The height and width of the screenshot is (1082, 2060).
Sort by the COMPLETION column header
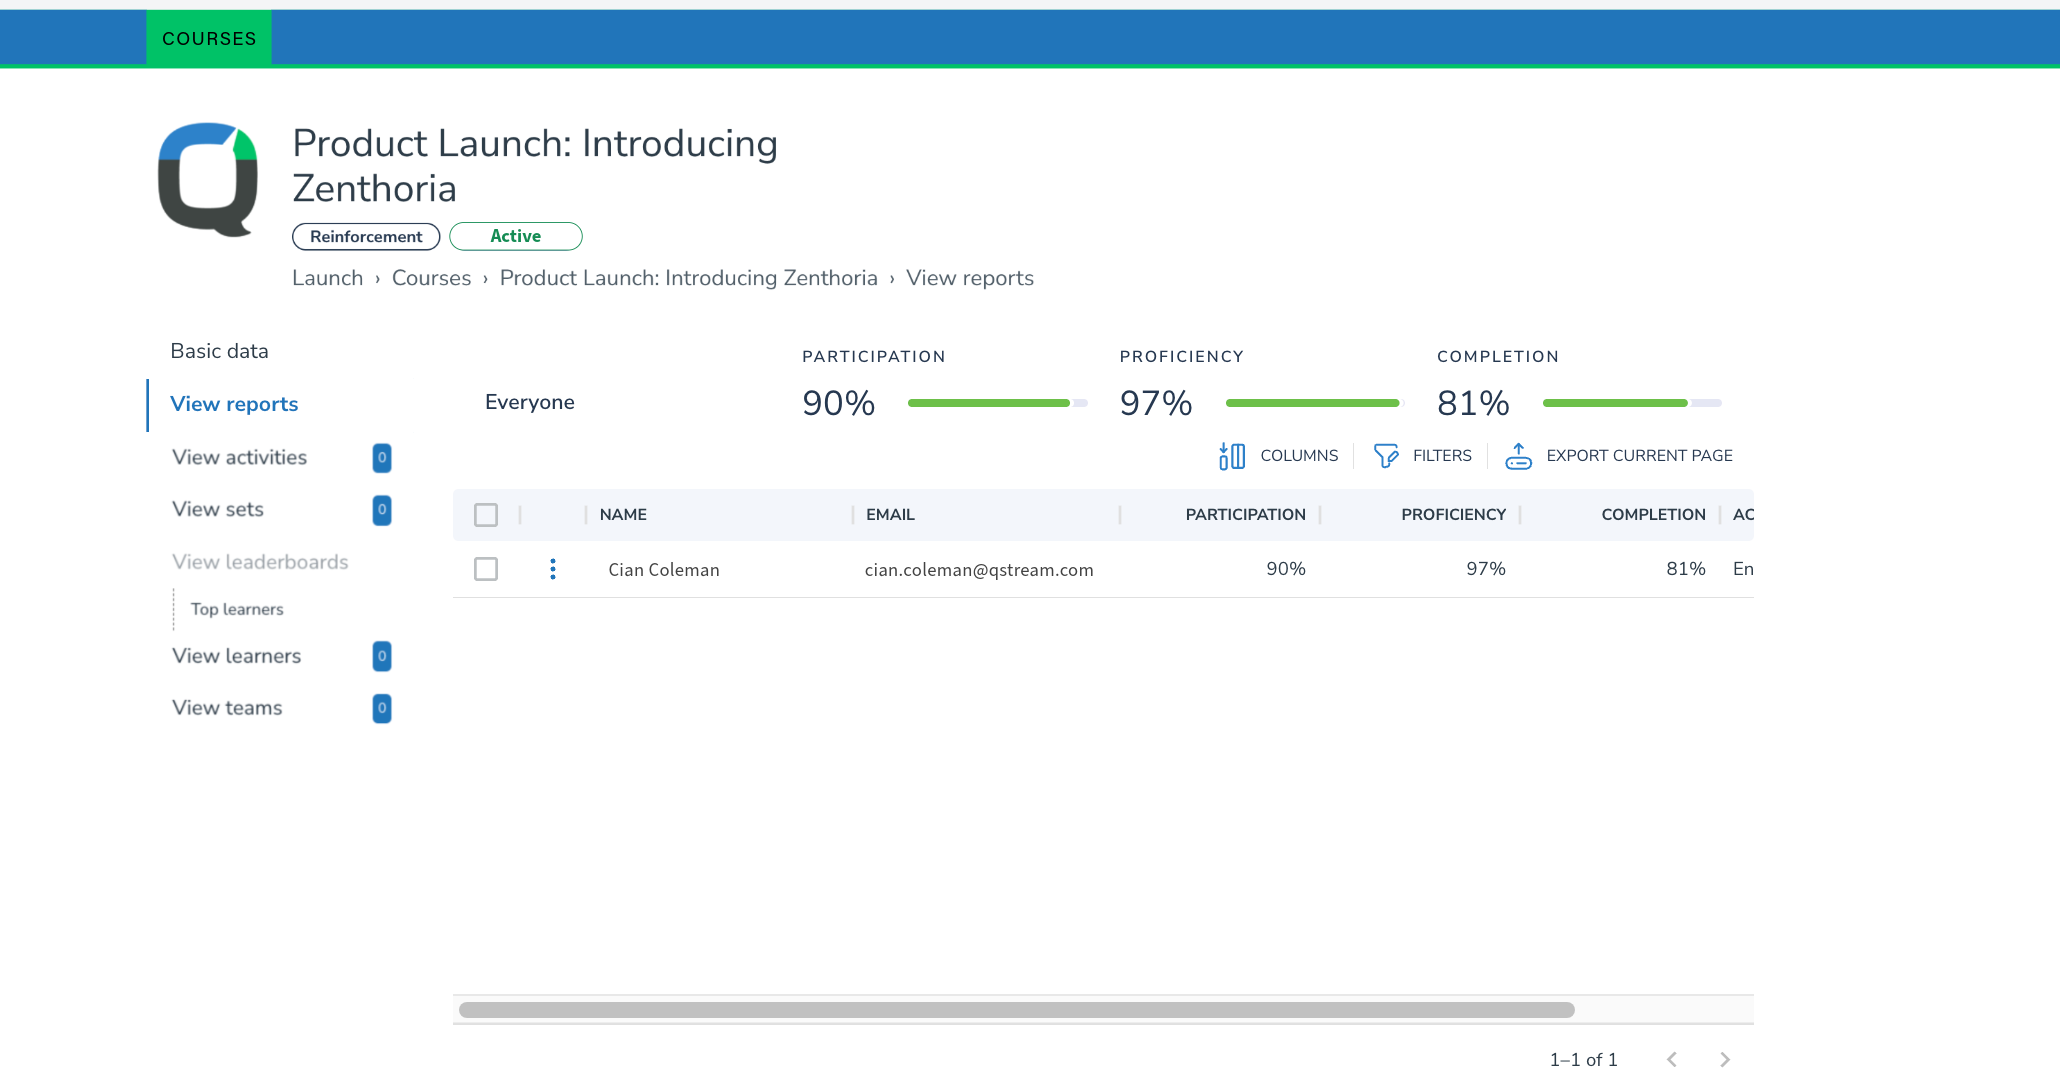point(1653,515)
